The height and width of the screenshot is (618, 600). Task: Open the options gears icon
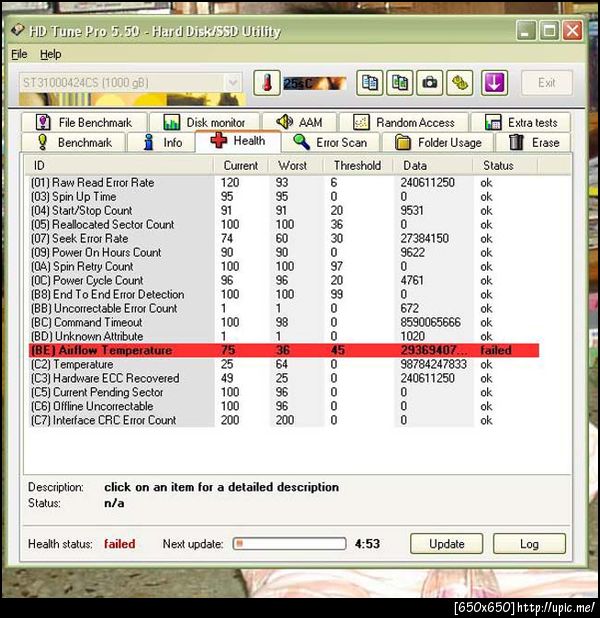tap(460, 83)
